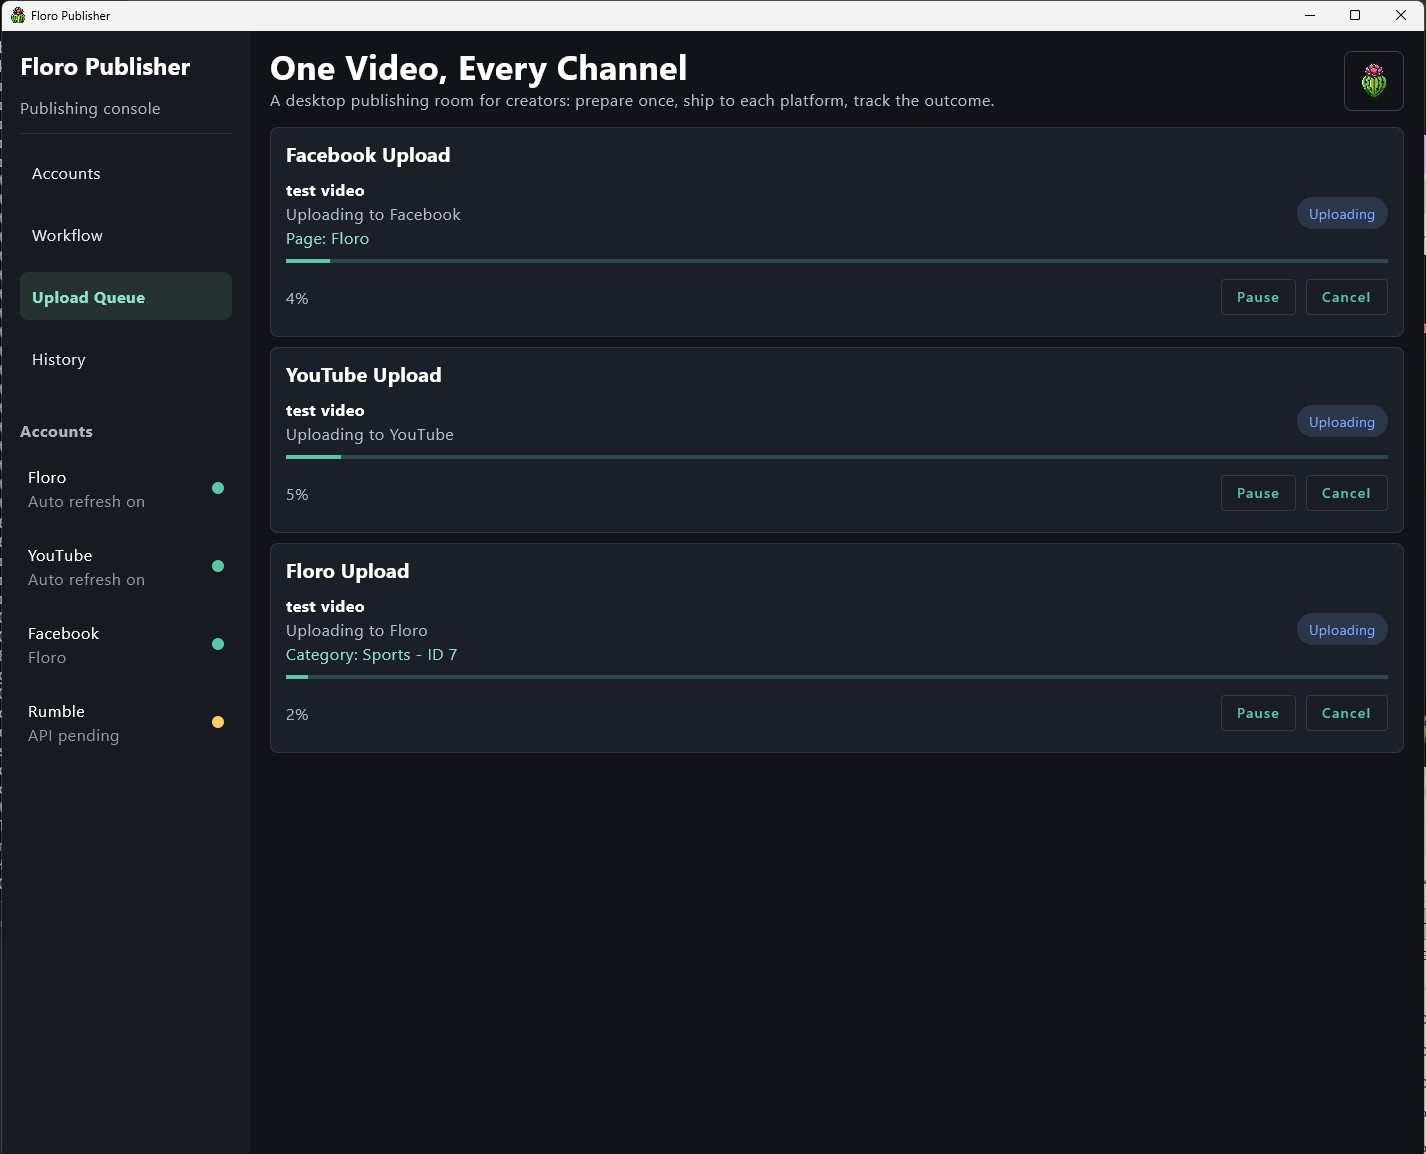Click 'Uploading to YouTube' status text
Image resolution: width=1426 pixels, height=1154 pixels.
(370, 435)
